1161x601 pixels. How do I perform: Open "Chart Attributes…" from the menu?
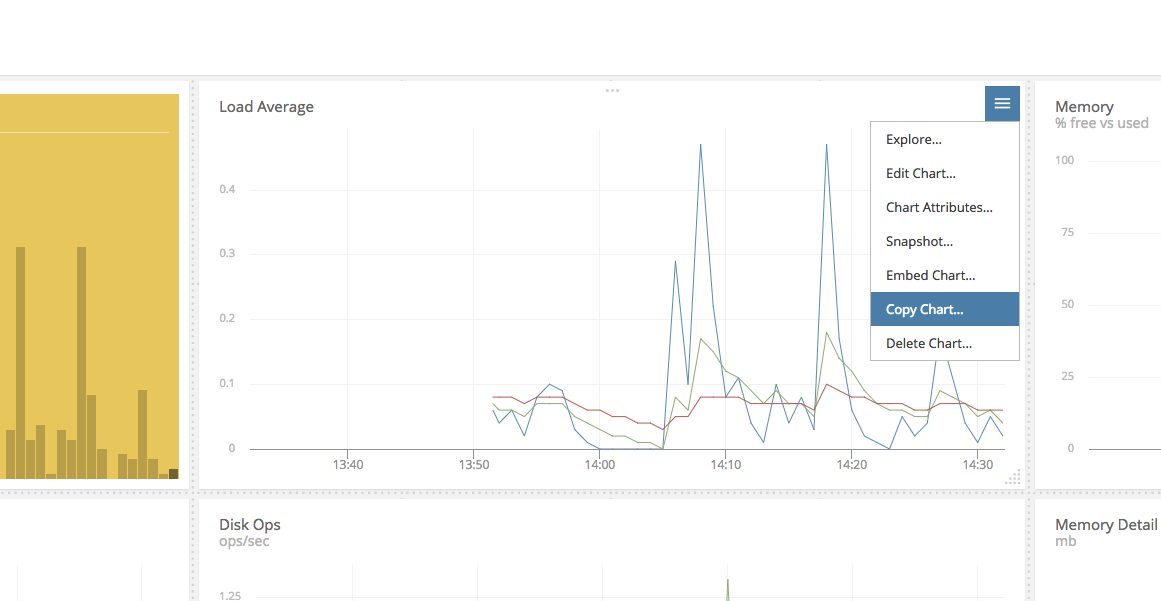coord(939,207)
